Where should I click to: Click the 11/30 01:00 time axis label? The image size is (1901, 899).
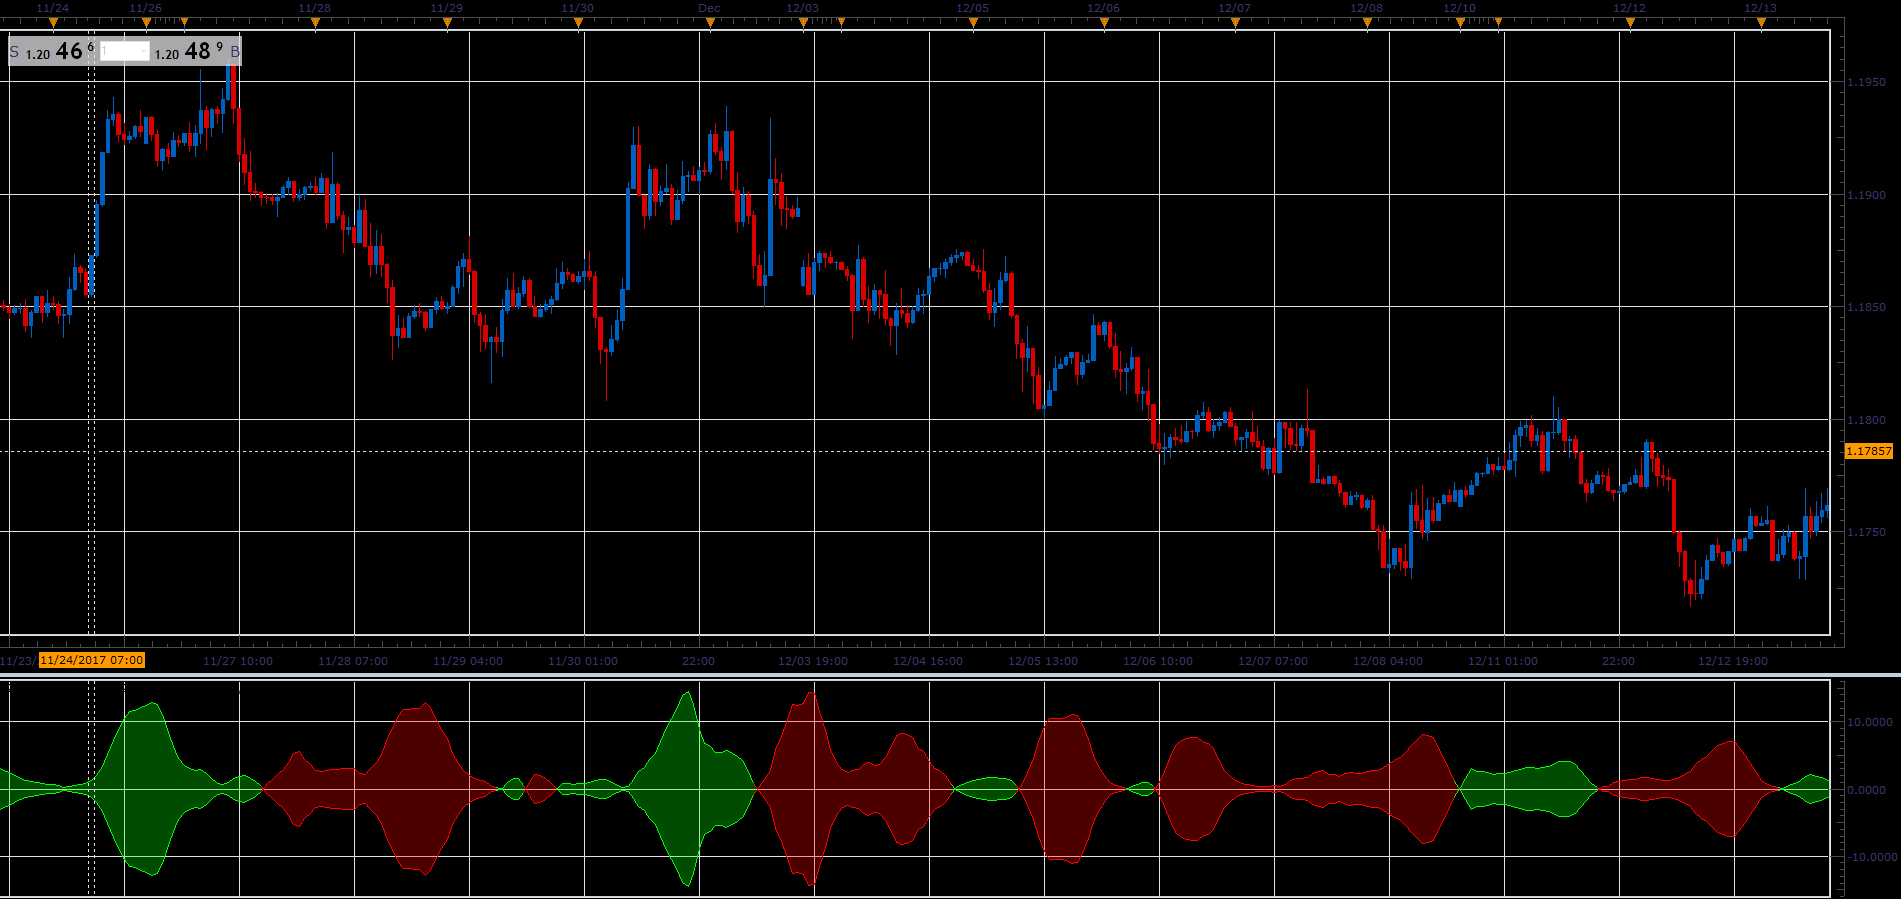583,661
